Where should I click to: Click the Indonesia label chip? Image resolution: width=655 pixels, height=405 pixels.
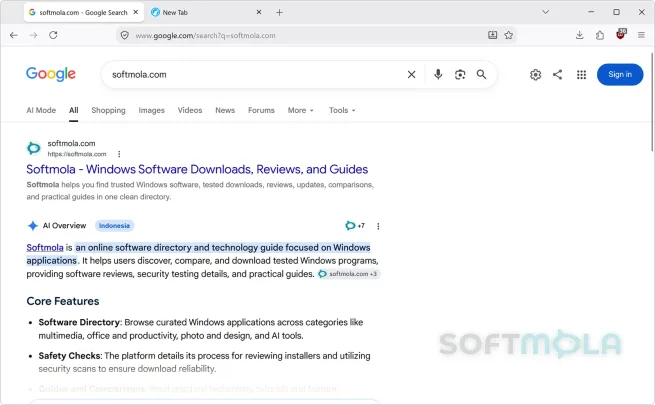point(114,225)
